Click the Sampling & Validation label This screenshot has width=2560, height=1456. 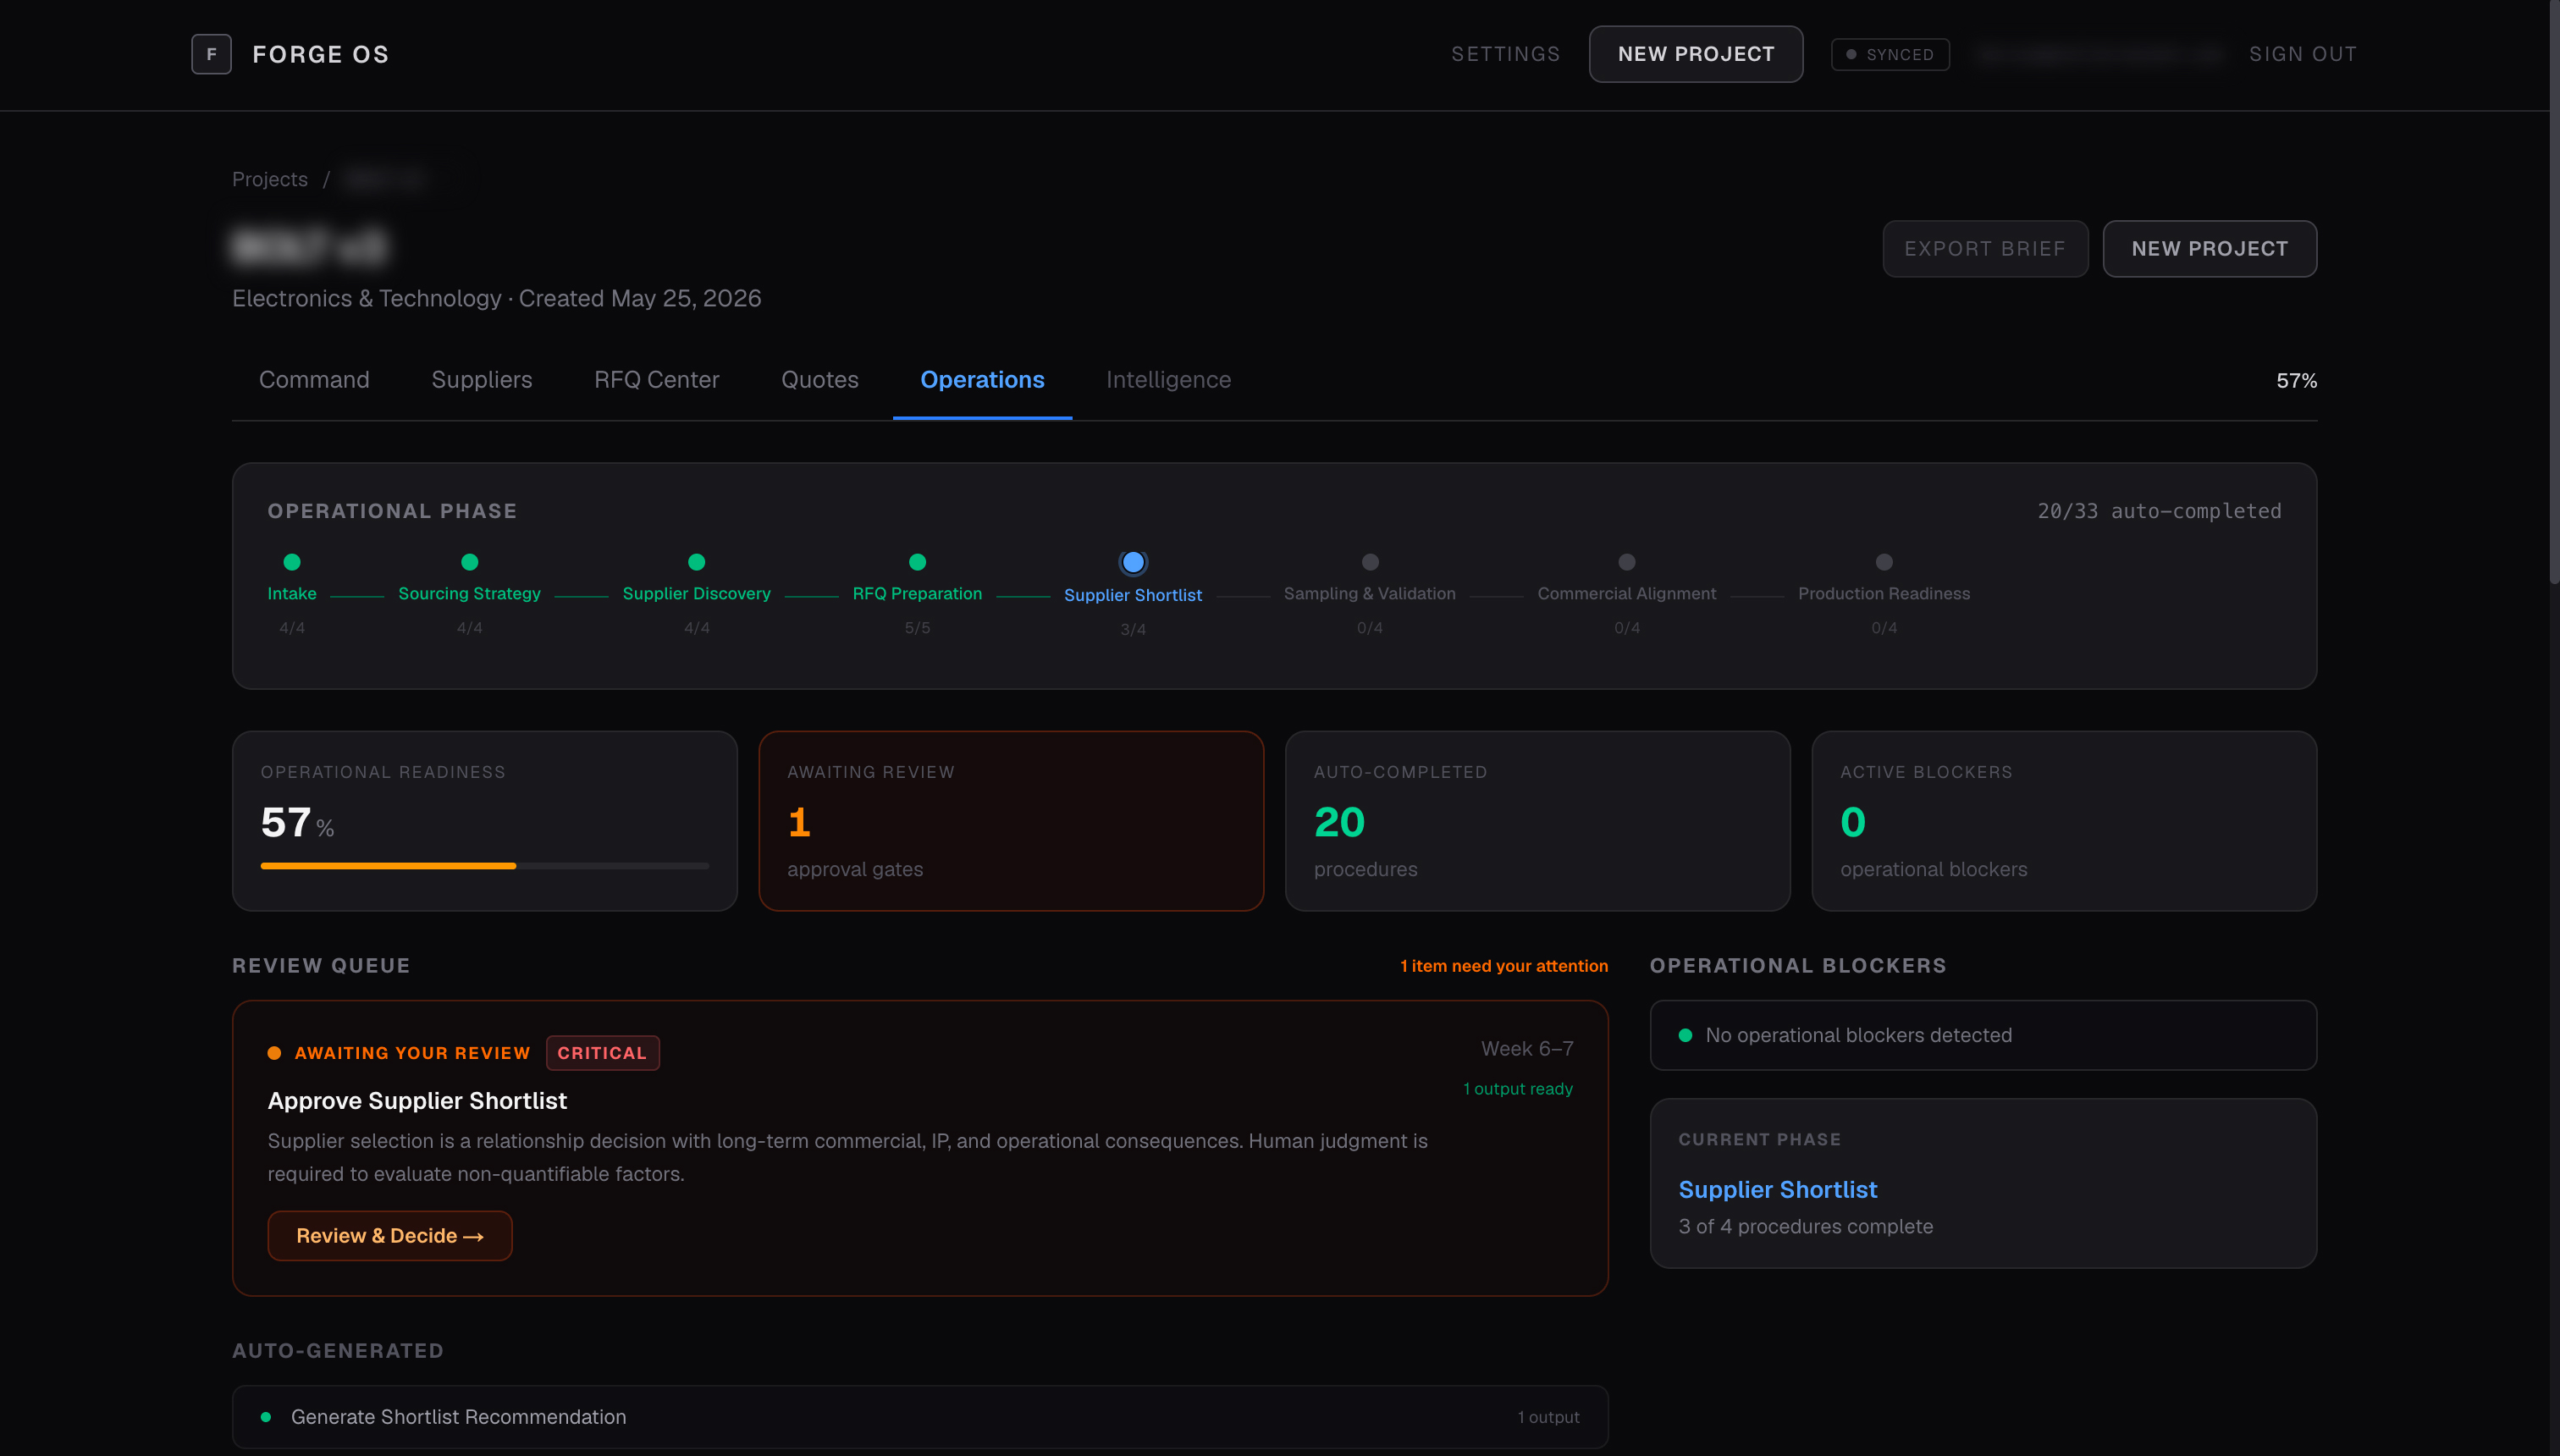tap(1370, 594)
